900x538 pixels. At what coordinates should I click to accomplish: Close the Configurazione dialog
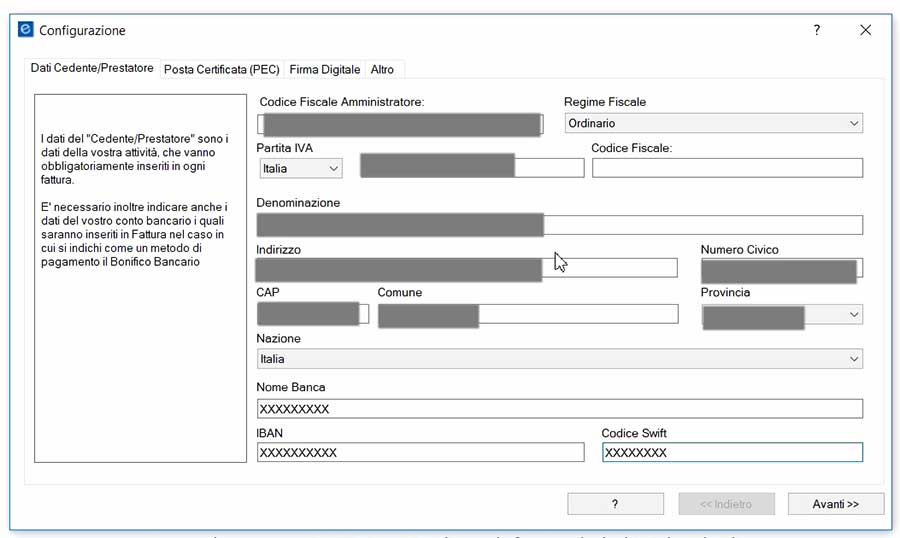point(866,30)
